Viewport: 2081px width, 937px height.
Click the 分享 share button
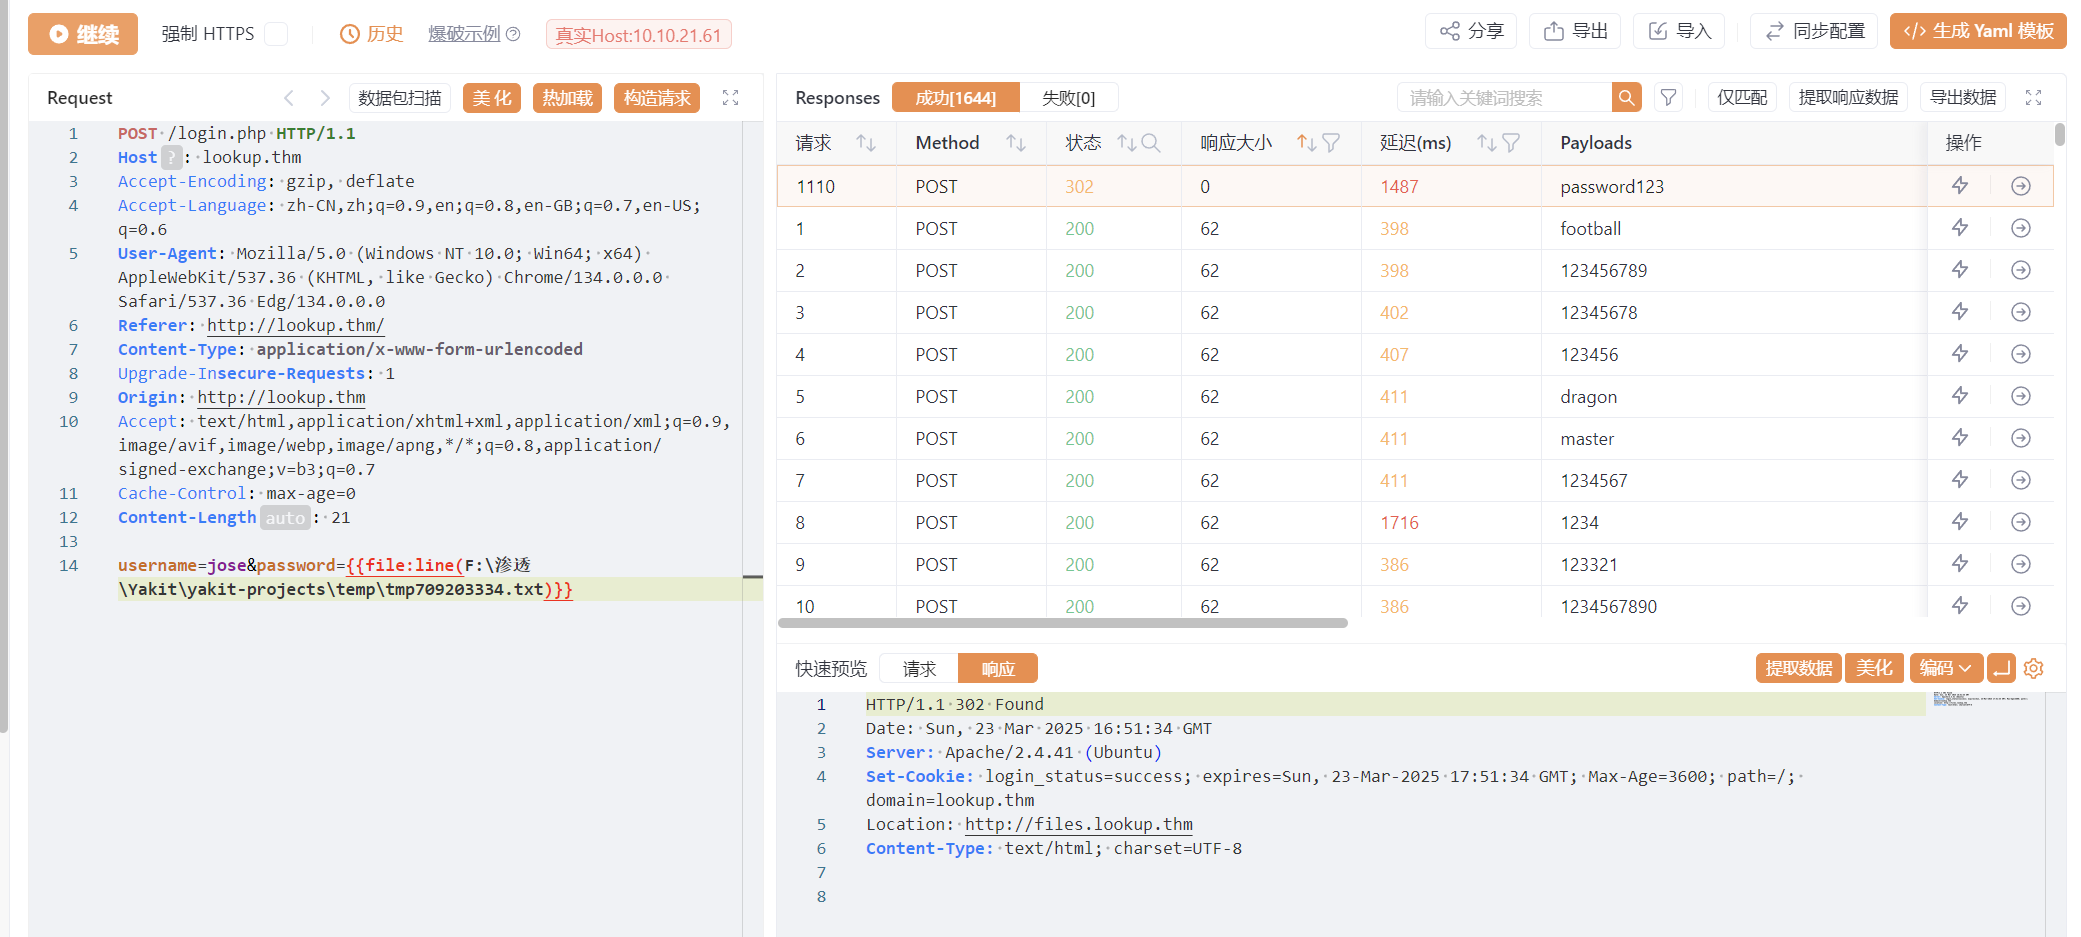pos(1471,31)
